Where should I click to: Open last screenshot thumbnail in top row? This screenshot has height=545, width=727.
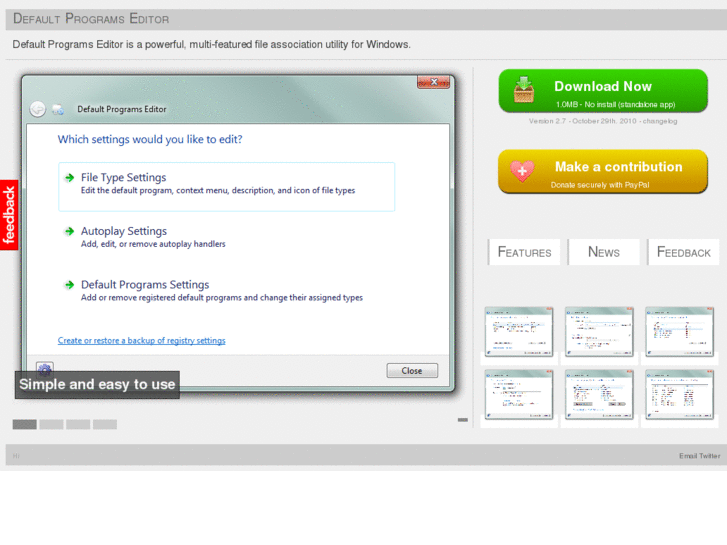coord(679,332)
